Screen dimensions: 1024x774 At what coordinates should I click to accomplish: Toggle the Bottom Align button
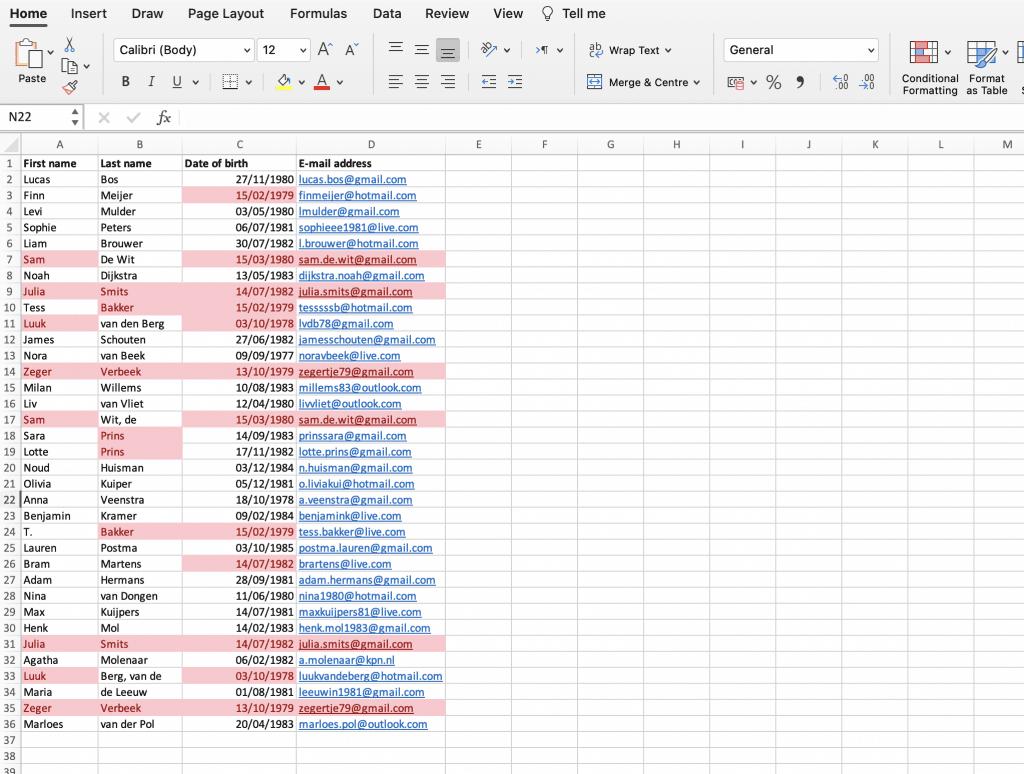(448, 50)
